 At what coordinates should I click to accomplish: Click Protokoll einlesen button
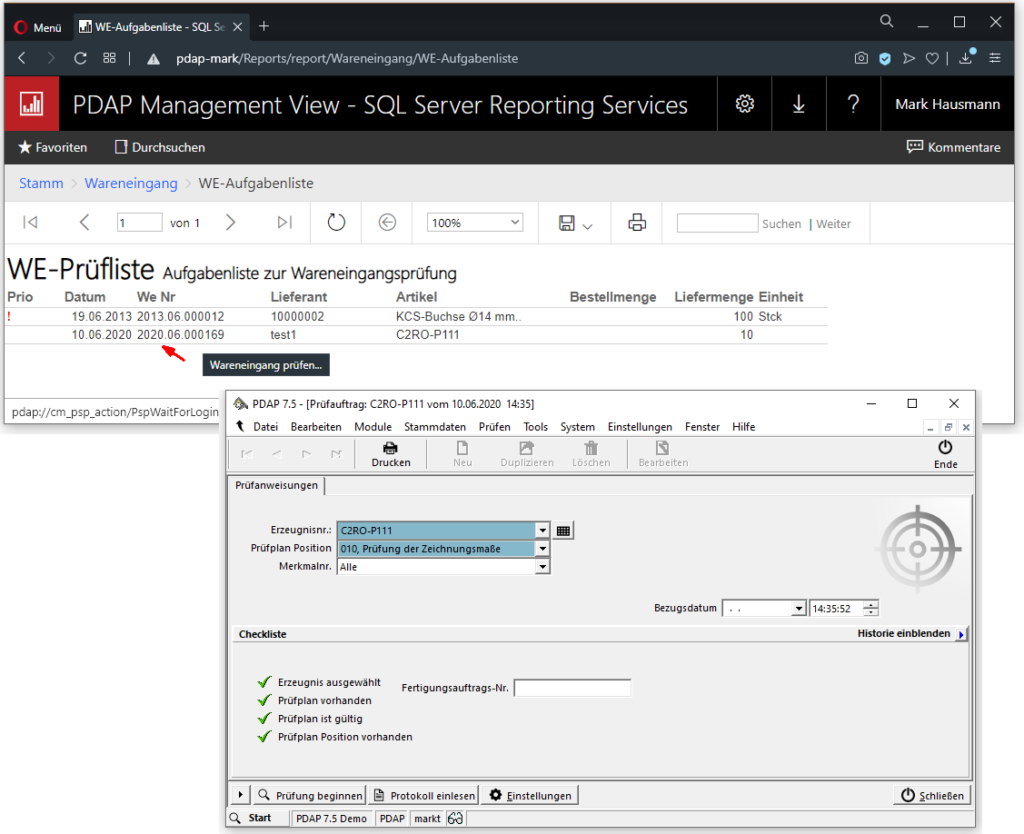click(424, 795)
